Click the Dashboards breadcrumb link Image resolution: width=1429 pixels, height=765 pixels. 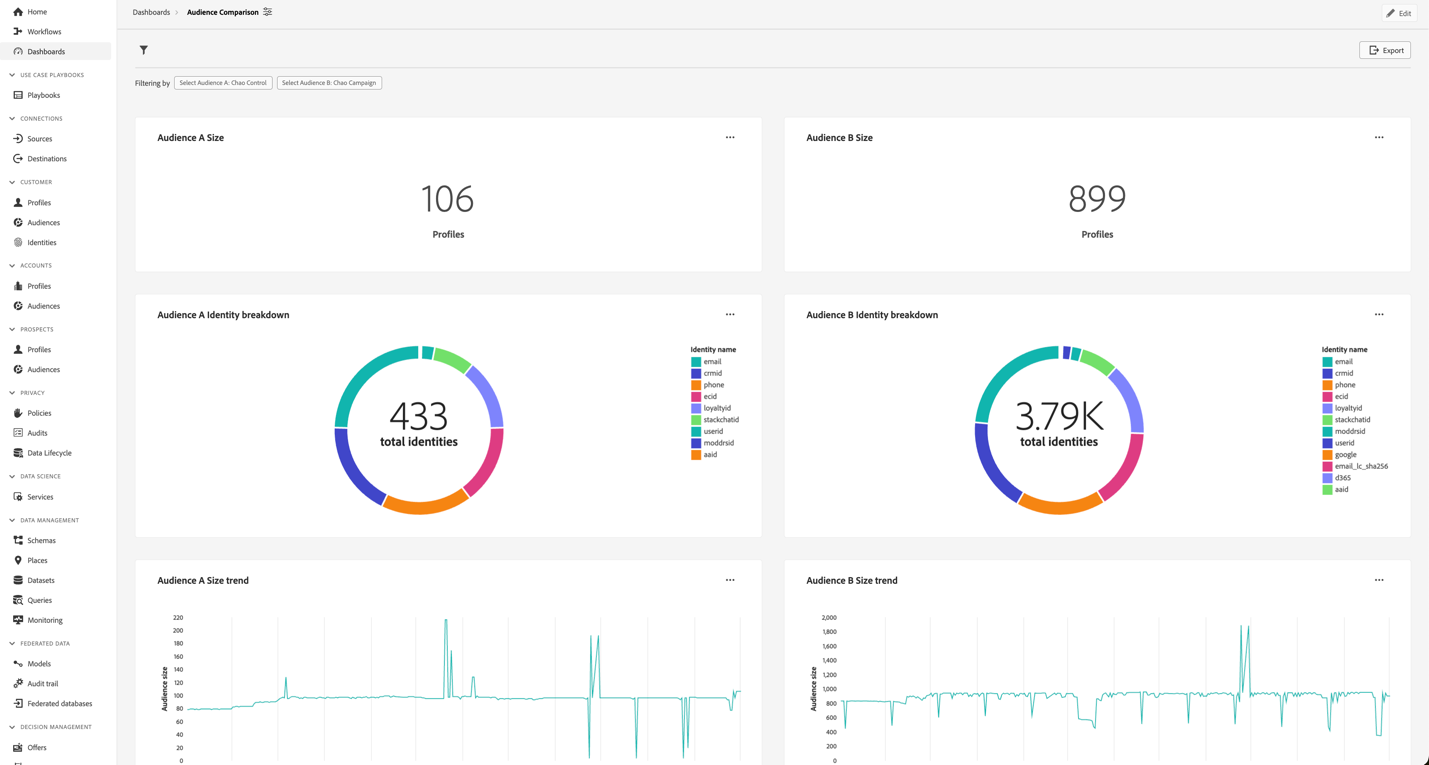[151, 12]
